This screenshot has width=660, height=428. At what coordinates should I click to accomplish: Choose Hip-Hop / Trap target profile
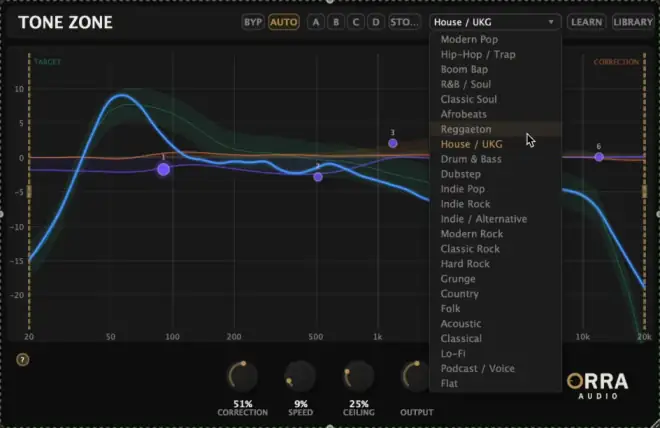click(x=495, y=54)
